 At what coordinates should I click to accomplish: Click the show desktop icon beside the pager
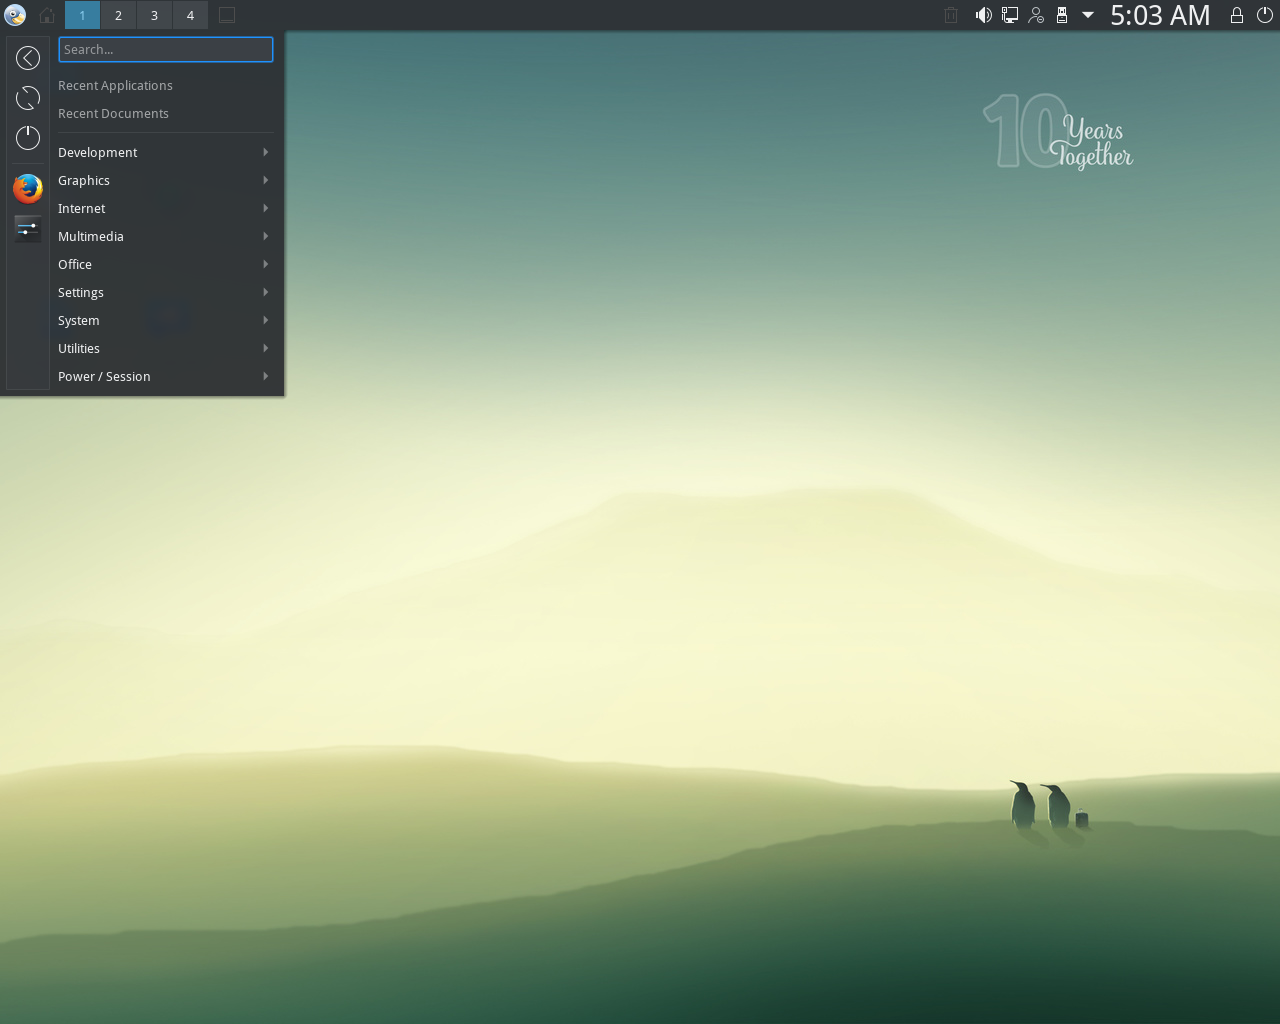[227, 15]
